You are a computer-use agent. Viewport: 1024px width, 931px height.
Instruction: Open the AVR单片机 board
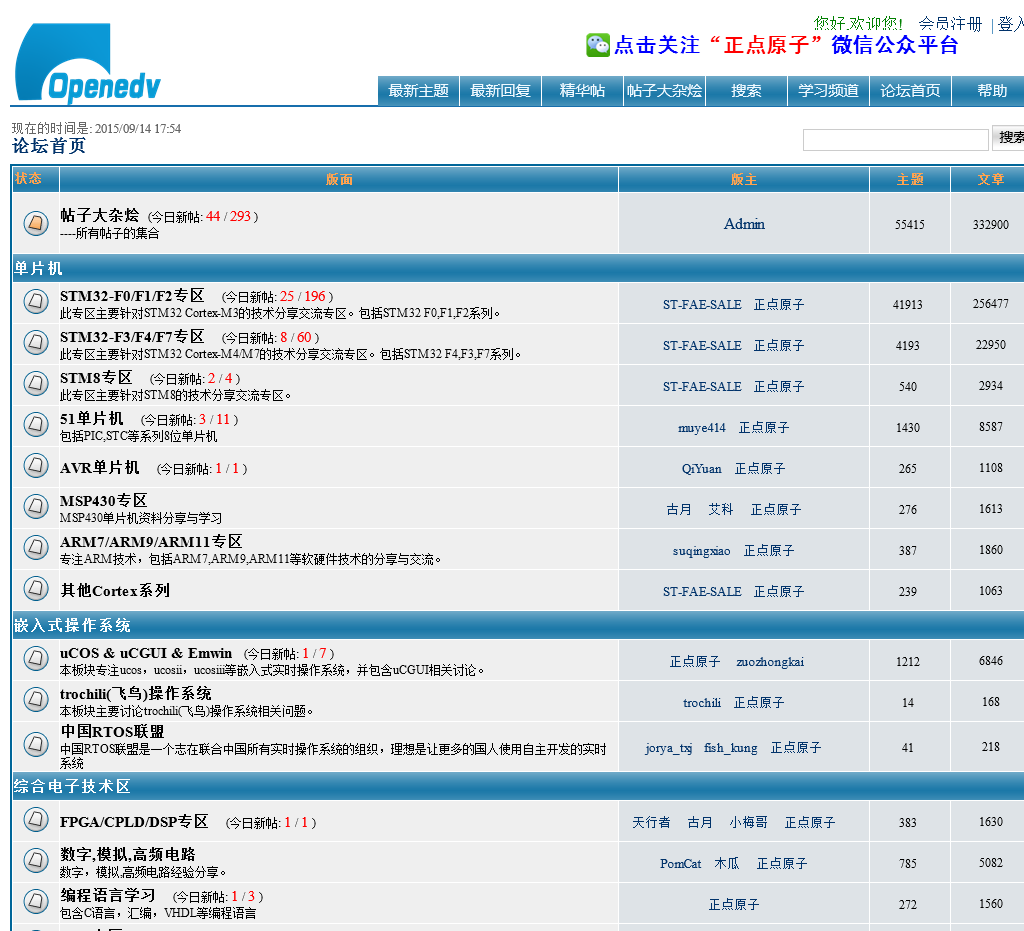[100, 467]
